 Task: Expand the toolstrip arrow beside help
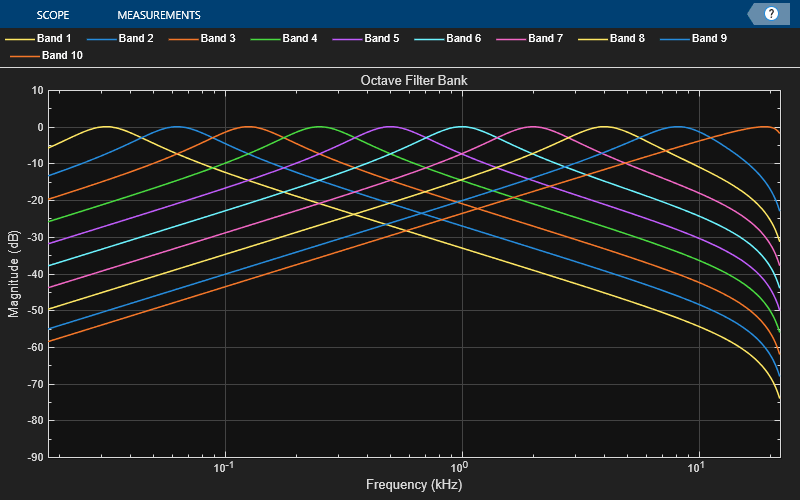754,14
